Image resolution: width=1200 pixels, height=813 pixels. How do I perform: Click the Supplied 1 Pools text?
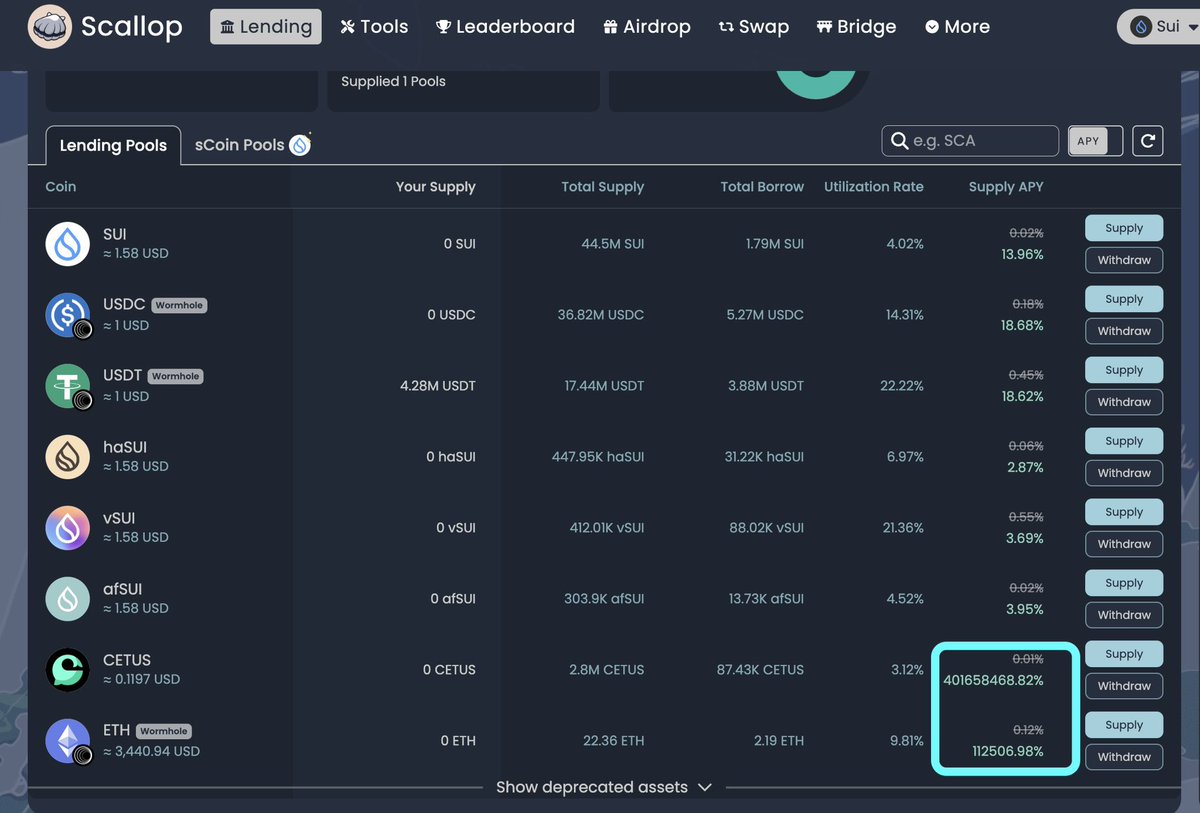[393, 81]
